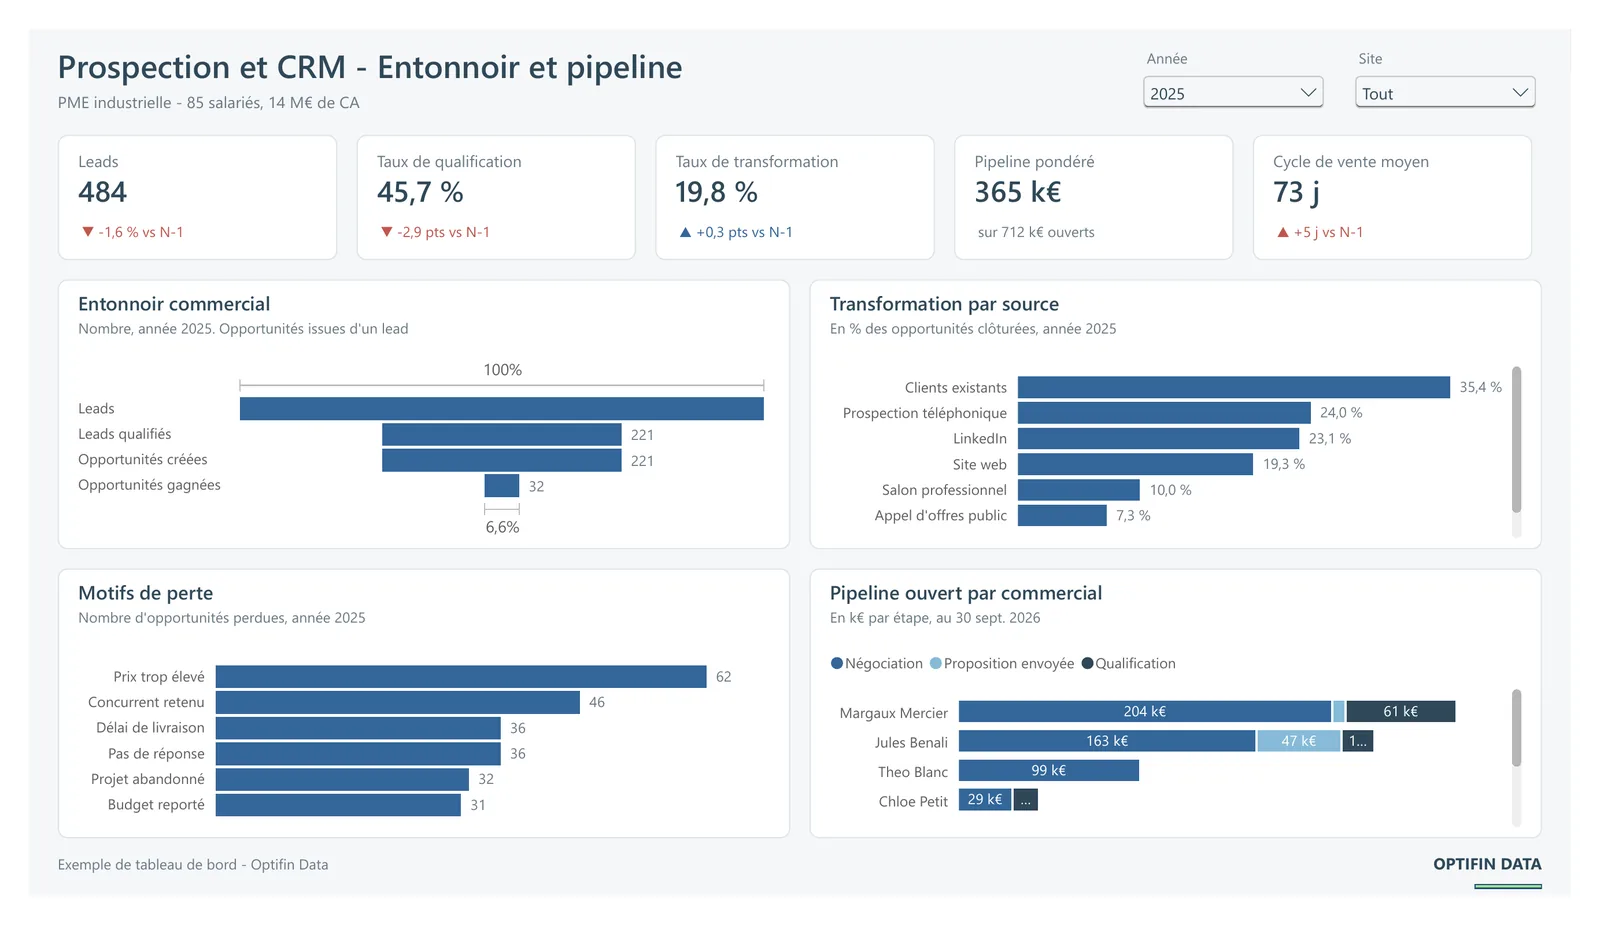Screen dimensions: 1600x925
Task: Click the red down arrow beside -2,9 pts vs N-1
Action: [x=387, y=232]
